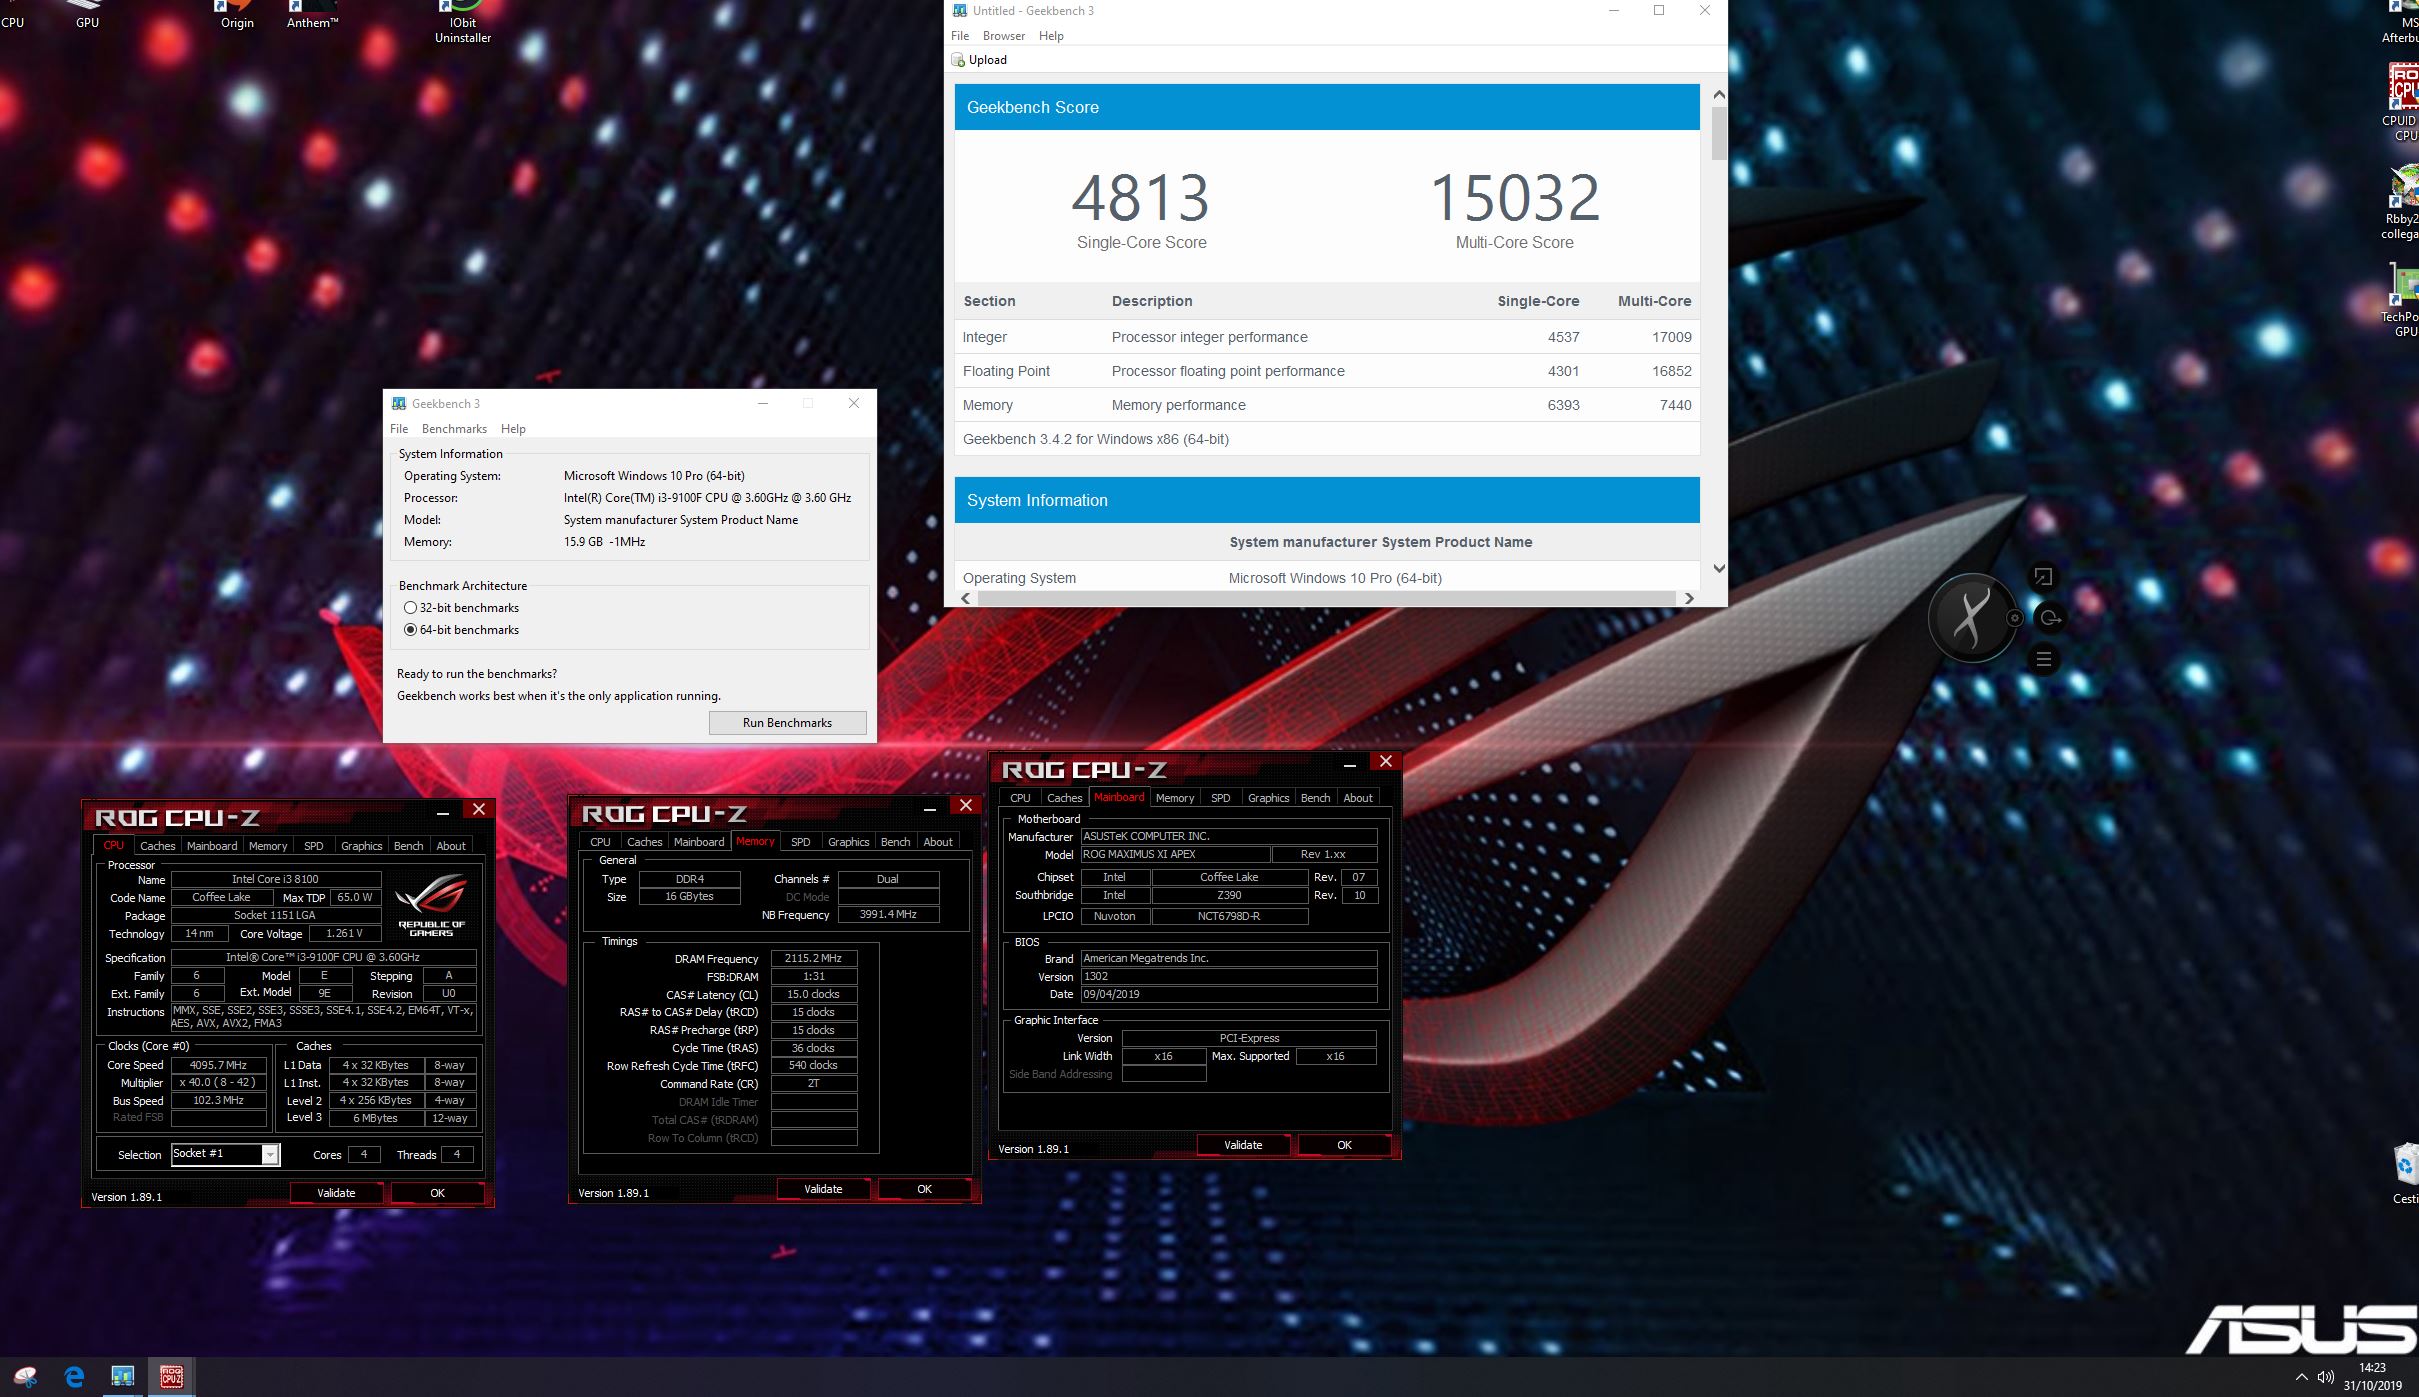Click the BIOS Version field 1302
This screenshot has height=1397, width=2419.
tap(1228, 976)
